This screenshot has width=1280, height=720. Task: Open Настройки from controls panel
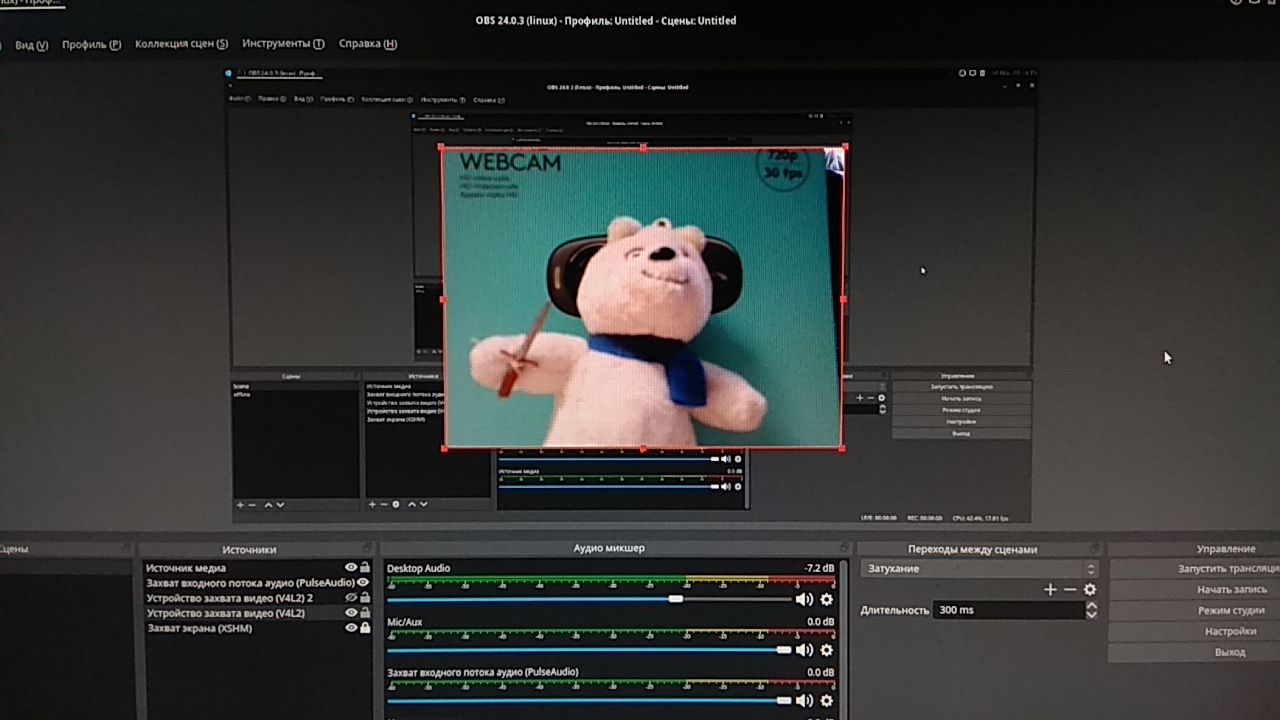coord(1195,632)
